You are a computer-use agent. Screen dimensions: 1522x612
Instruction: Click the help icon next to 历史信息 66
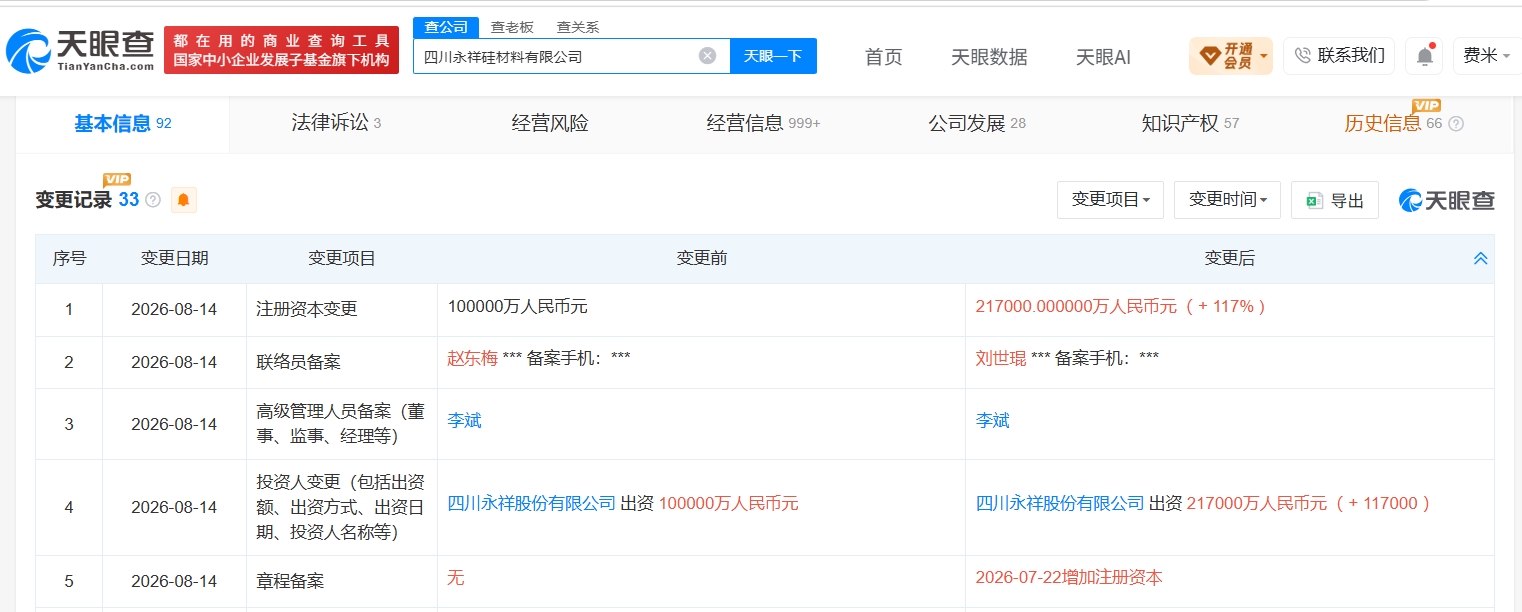(x=1456, y=124)
